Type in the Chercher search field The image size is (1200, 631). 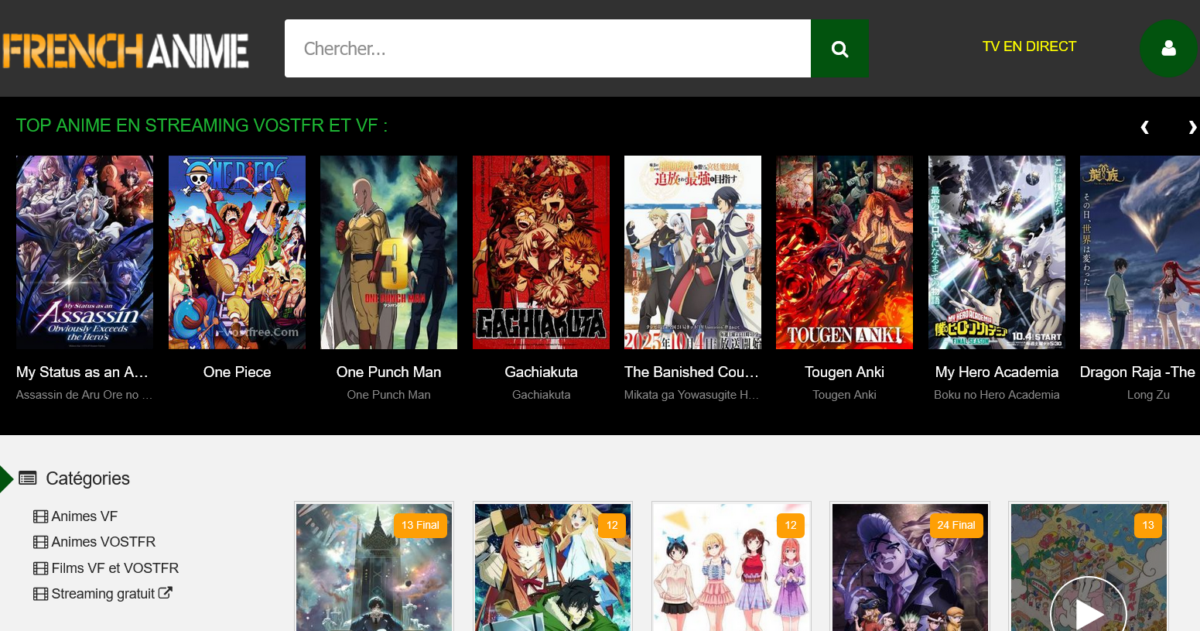click(x=547, y=48)
